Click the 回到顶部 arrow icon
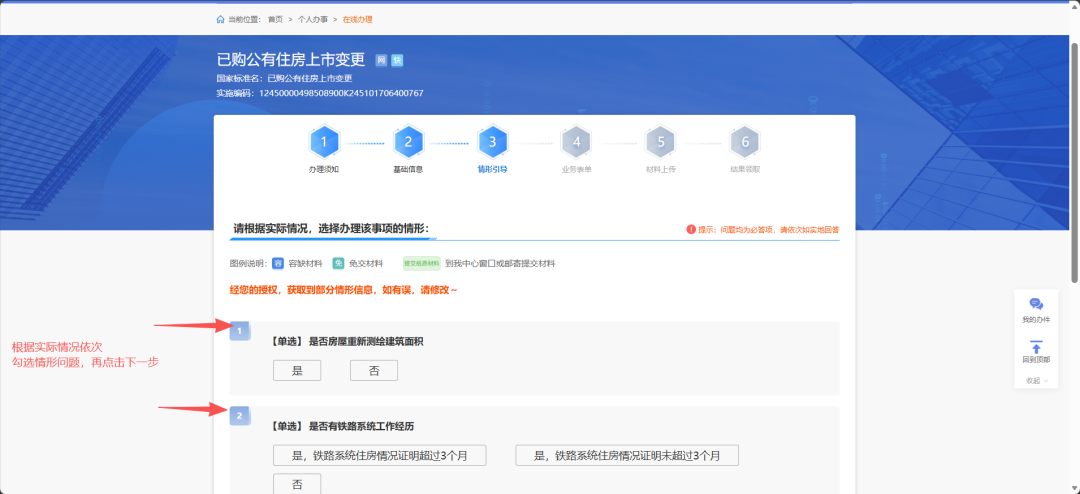 click(1036, 346)
